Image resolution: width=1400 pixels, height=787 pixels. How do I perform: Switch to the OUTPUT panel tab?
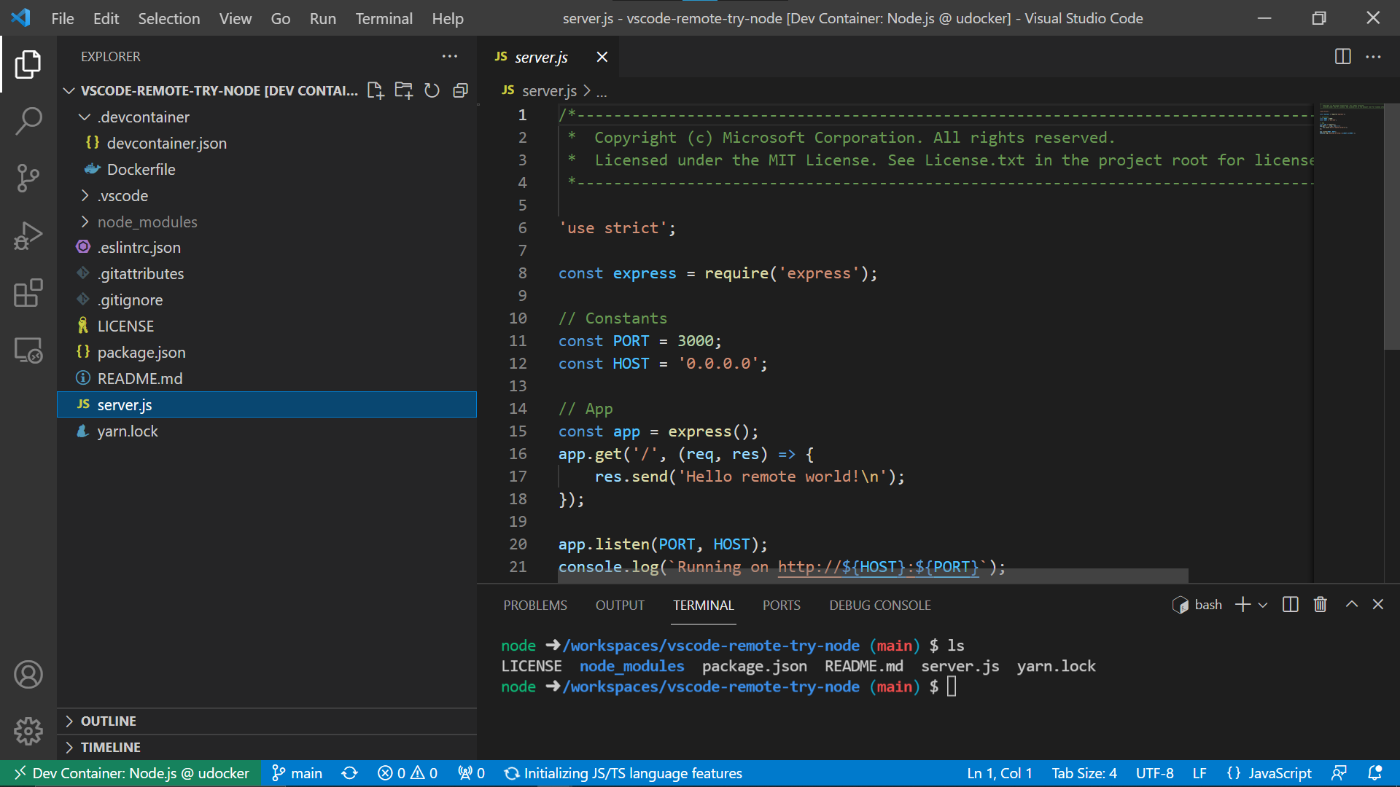point(620,605)
